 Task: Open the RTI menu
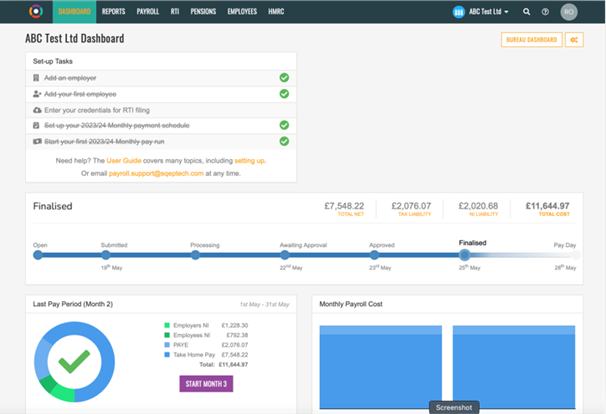pos(175,12)
